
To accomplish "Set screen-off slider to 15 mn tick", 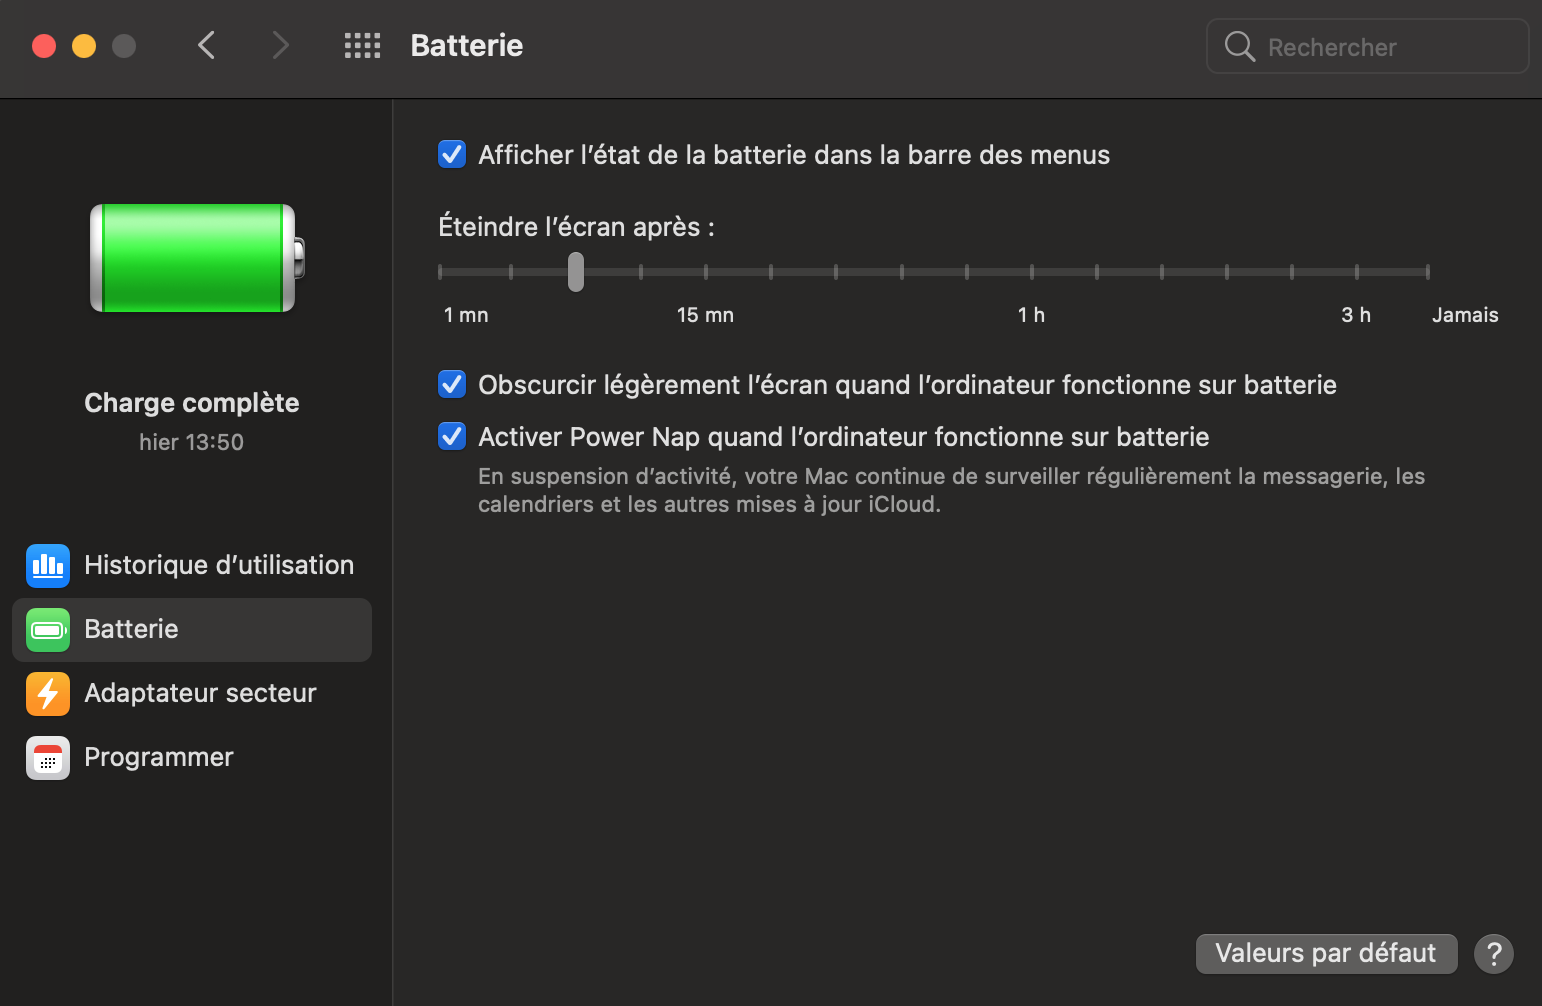I will pyautogui.click(x=706, y=272).
